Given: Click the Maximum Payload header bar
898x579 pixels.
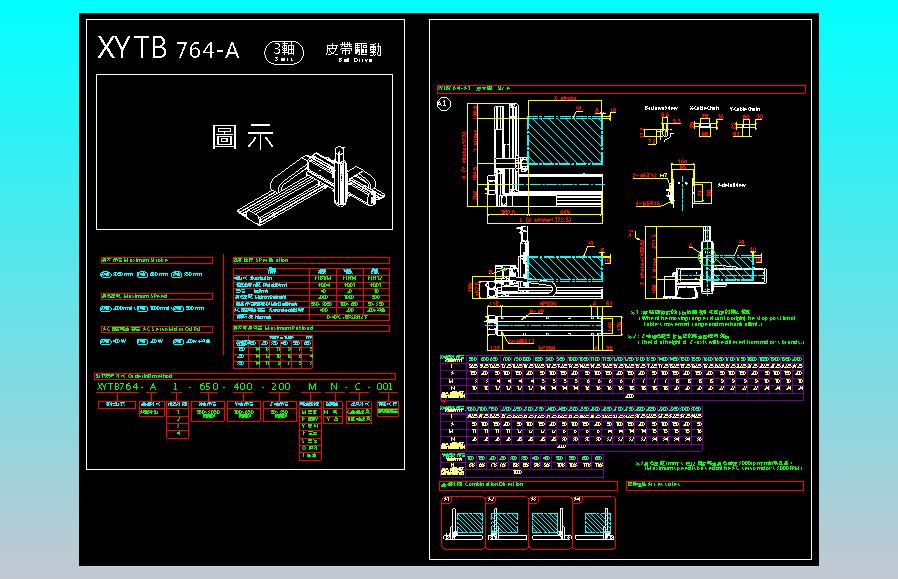Looking at the screenshot, I should coord(311,328).
